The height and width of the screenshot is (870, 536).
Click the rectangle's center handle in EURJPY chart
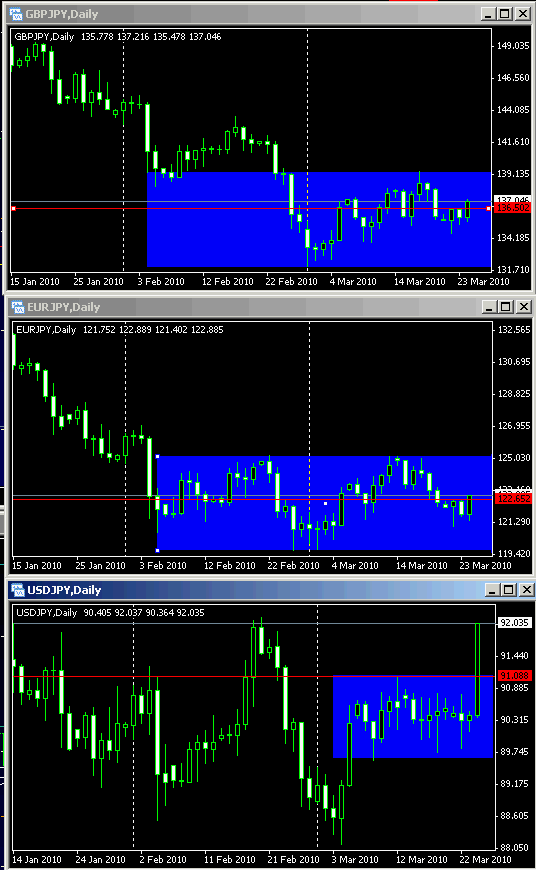pos(325,503)
